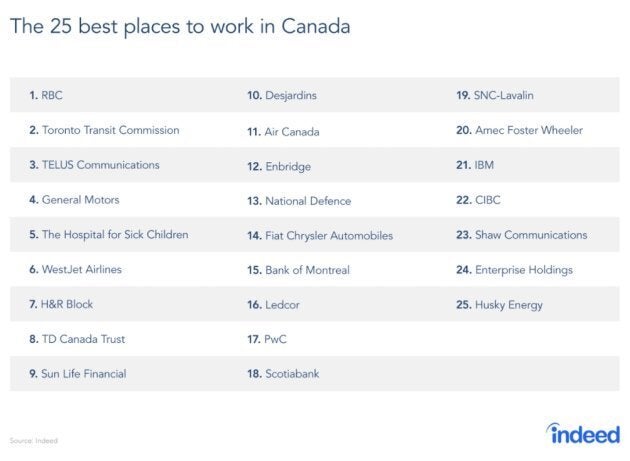Select the Scotiabank list item
The height and width of the screenshot is (461, 630).
pos(283,374)
